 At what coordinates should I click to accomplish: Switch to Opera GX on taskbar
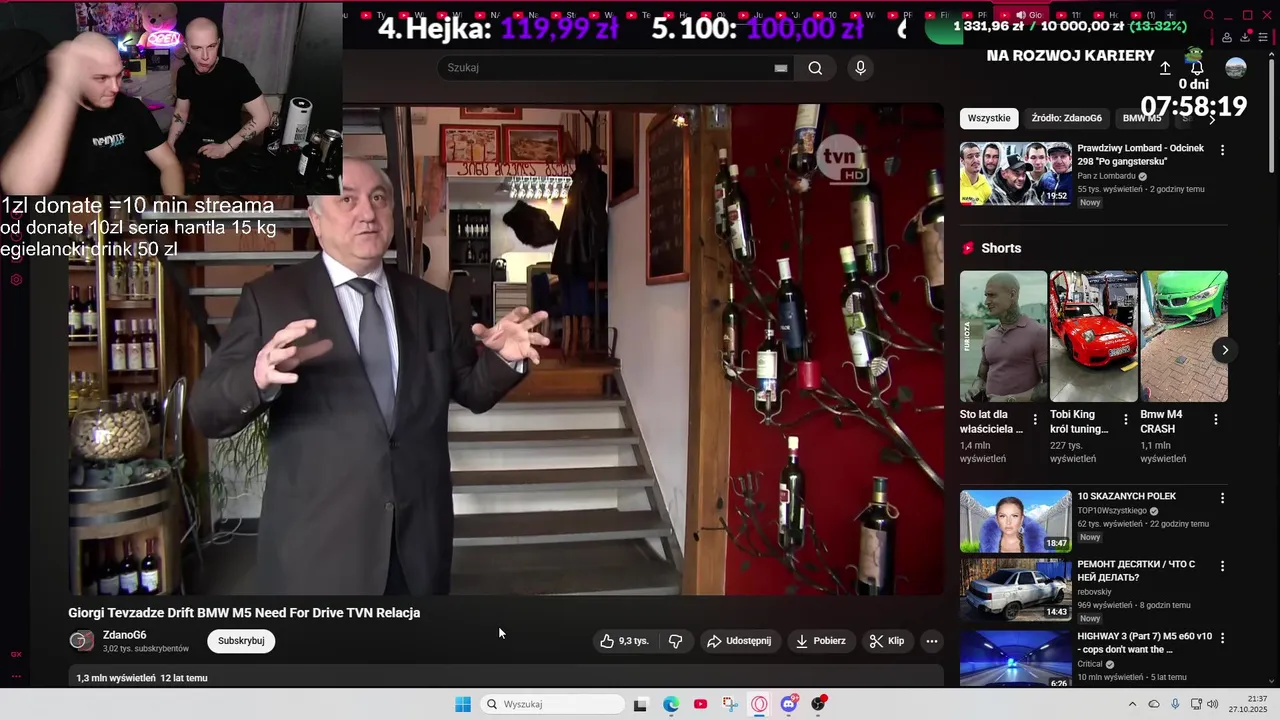coord(759,704)
